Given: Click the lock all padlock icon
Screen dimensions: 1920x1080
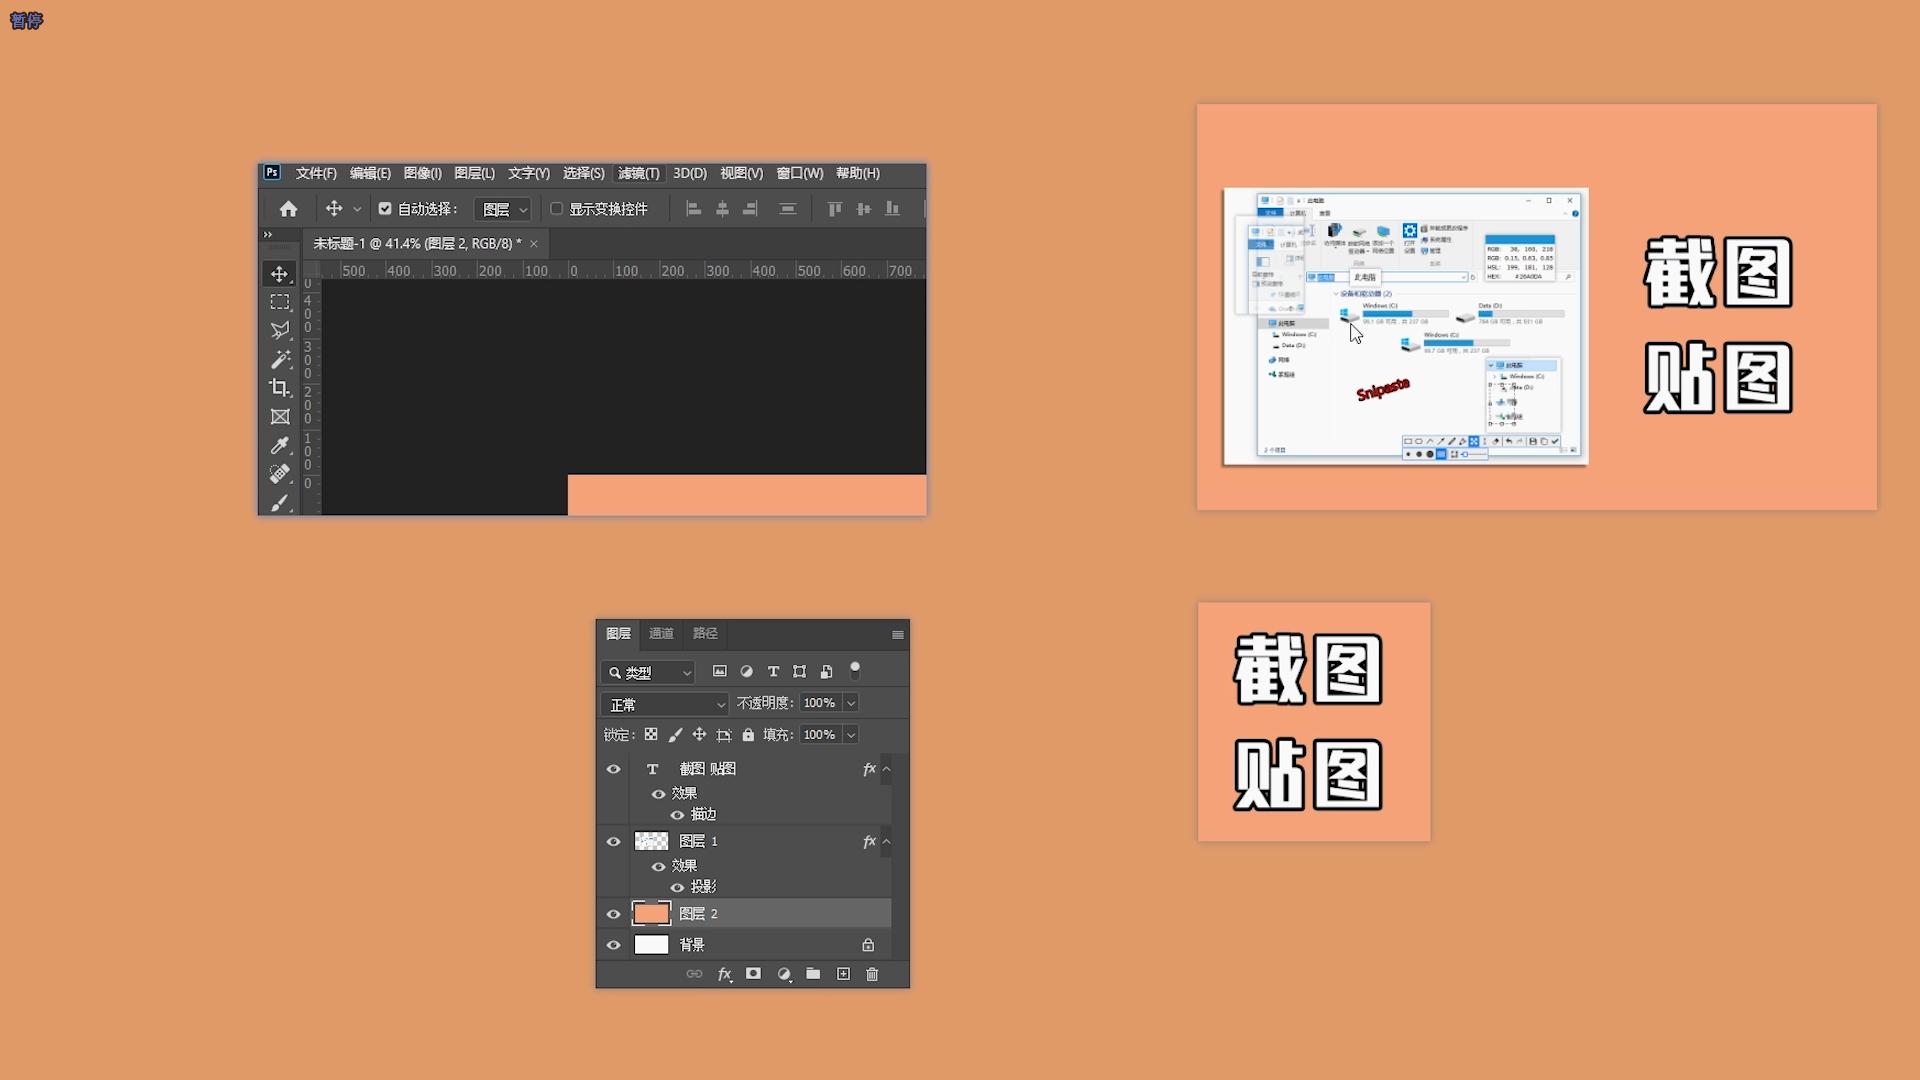Looking at the screenshot, I should [748, 735].
